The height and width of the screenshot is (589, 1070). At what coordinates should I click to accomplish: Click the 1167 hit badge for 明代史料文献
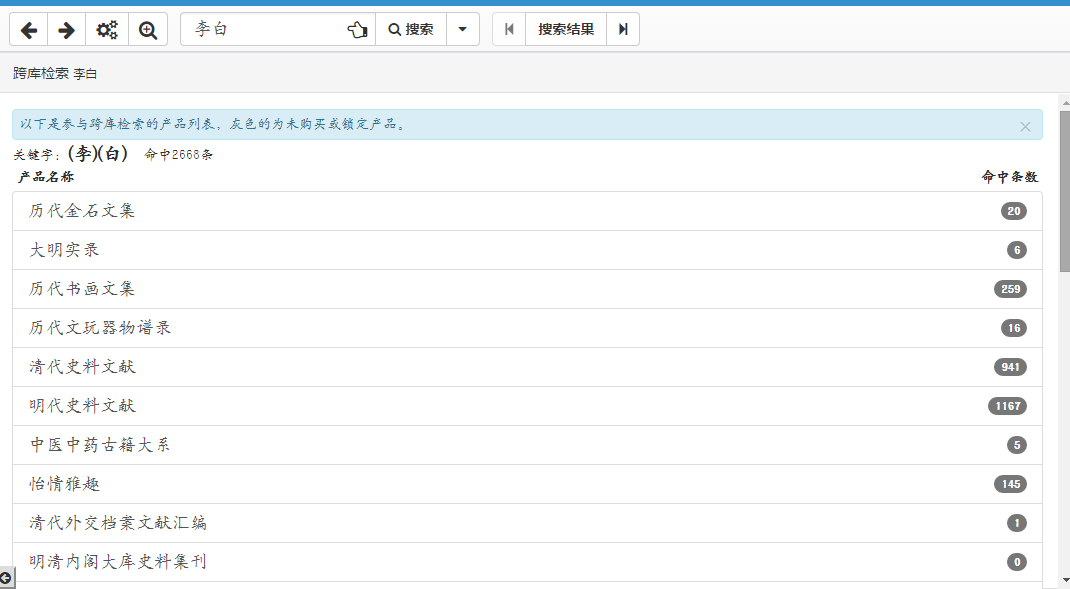(1007, 406)
